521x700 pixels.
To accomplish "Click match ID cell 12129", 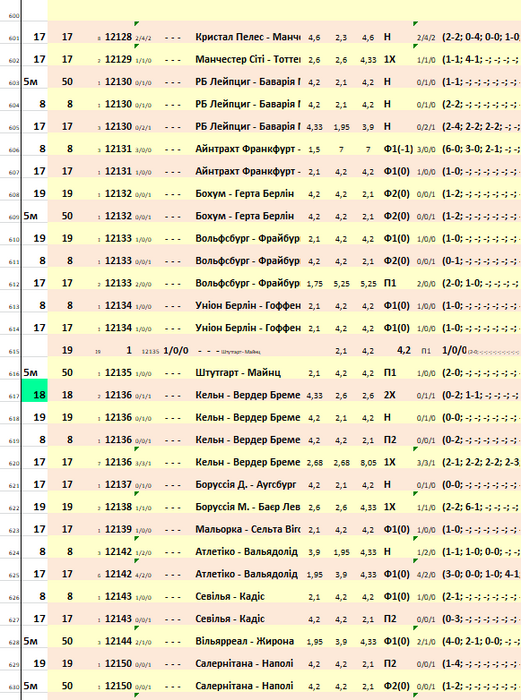I will pyautogui.click(x=118, y=59).
